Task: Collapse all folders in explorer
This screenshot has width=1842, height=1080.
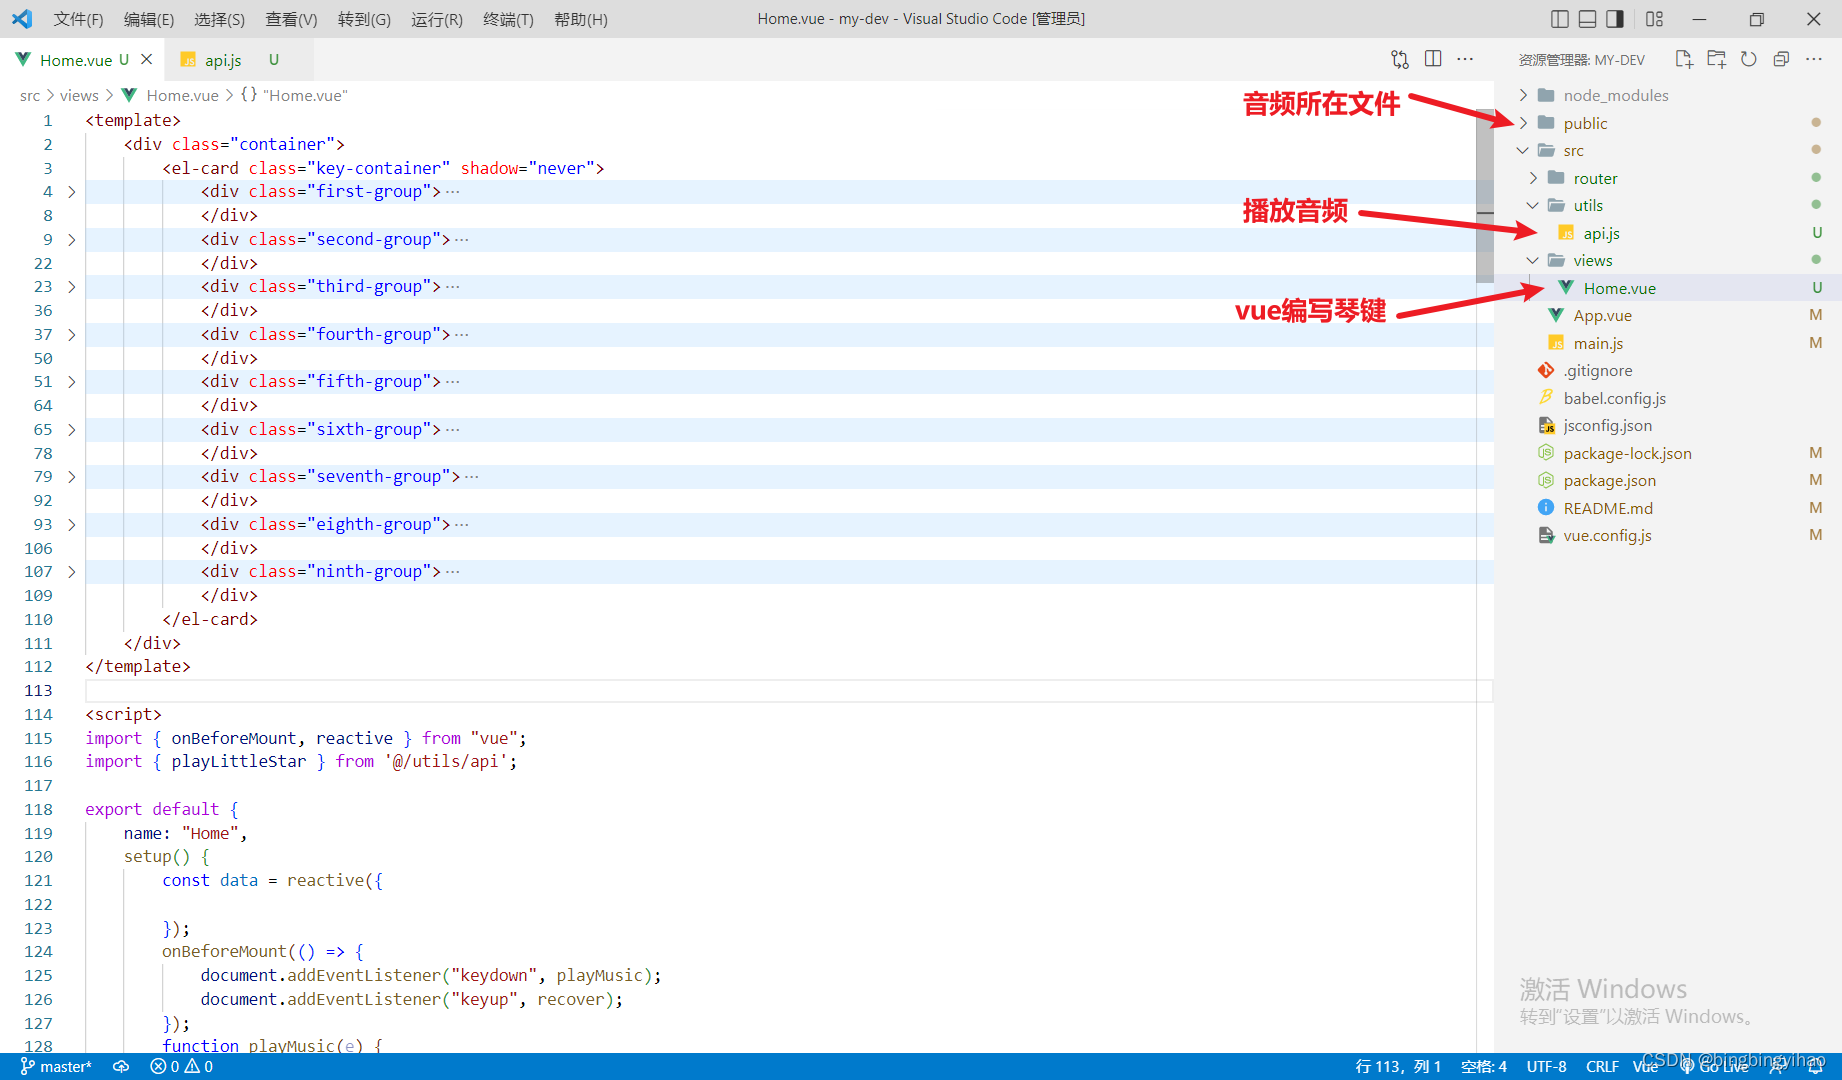Action: click(1781, 59)
